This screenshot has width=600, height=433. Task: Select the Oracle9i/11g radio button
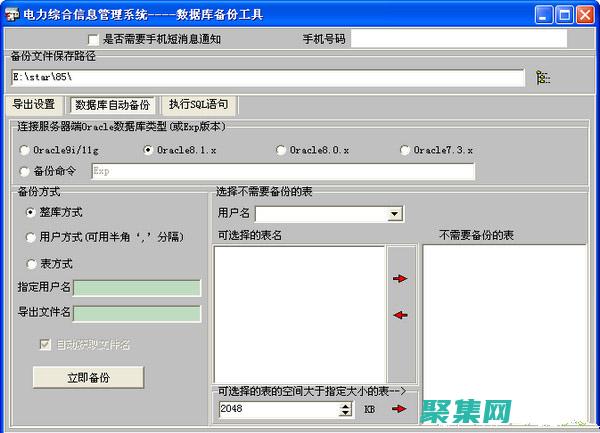[x=24, y=150]
